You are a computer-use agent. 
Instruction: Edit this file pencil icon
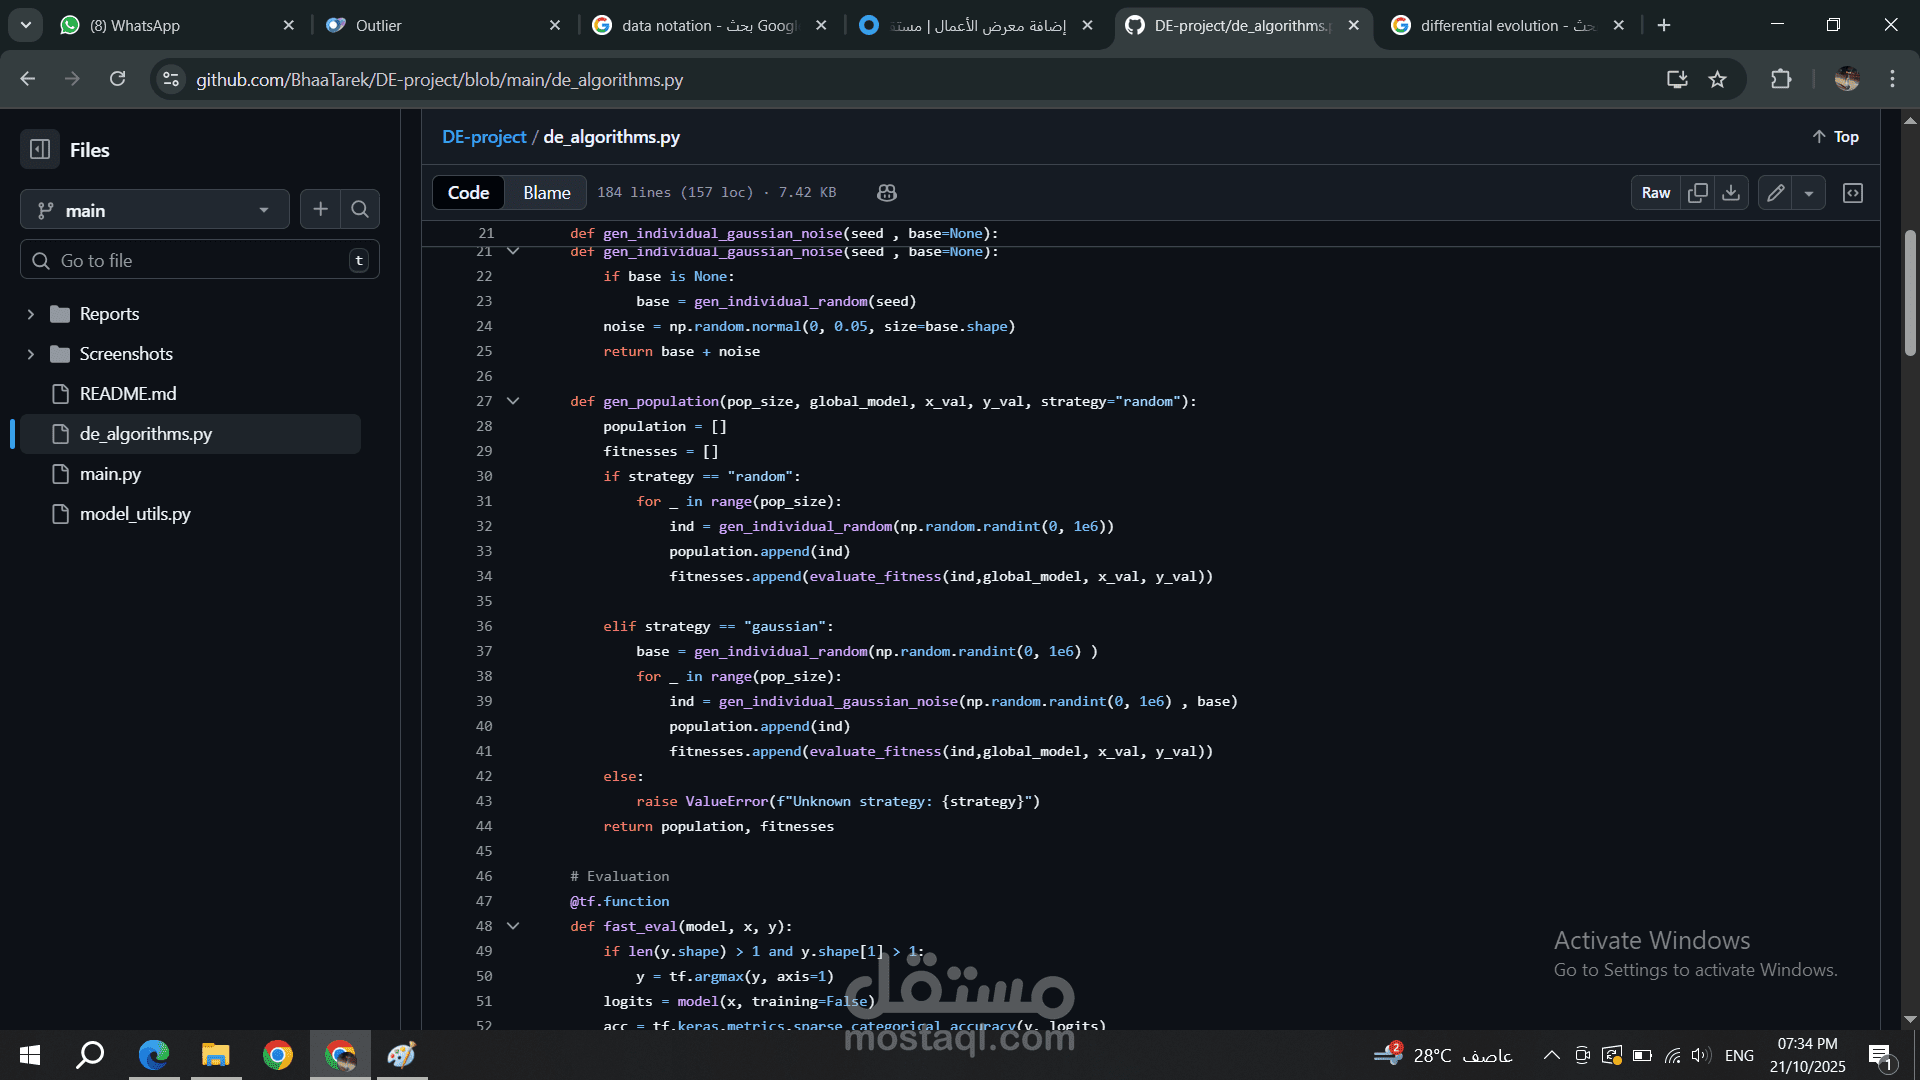(1775, 193)
